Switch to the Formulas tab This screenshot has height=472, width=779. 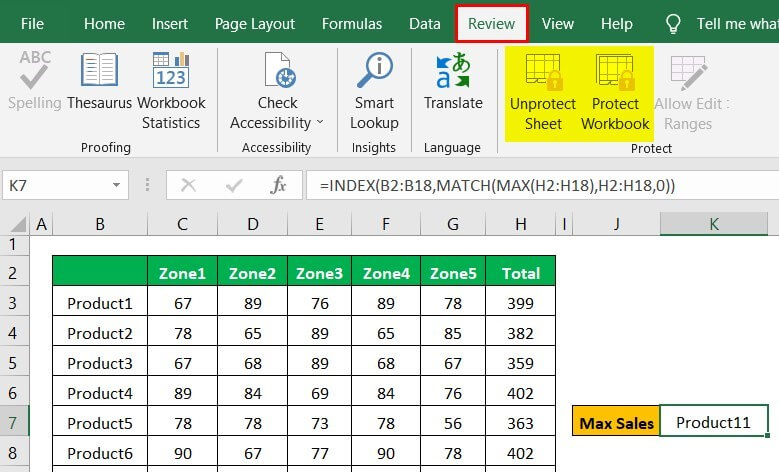click(352, 24)
